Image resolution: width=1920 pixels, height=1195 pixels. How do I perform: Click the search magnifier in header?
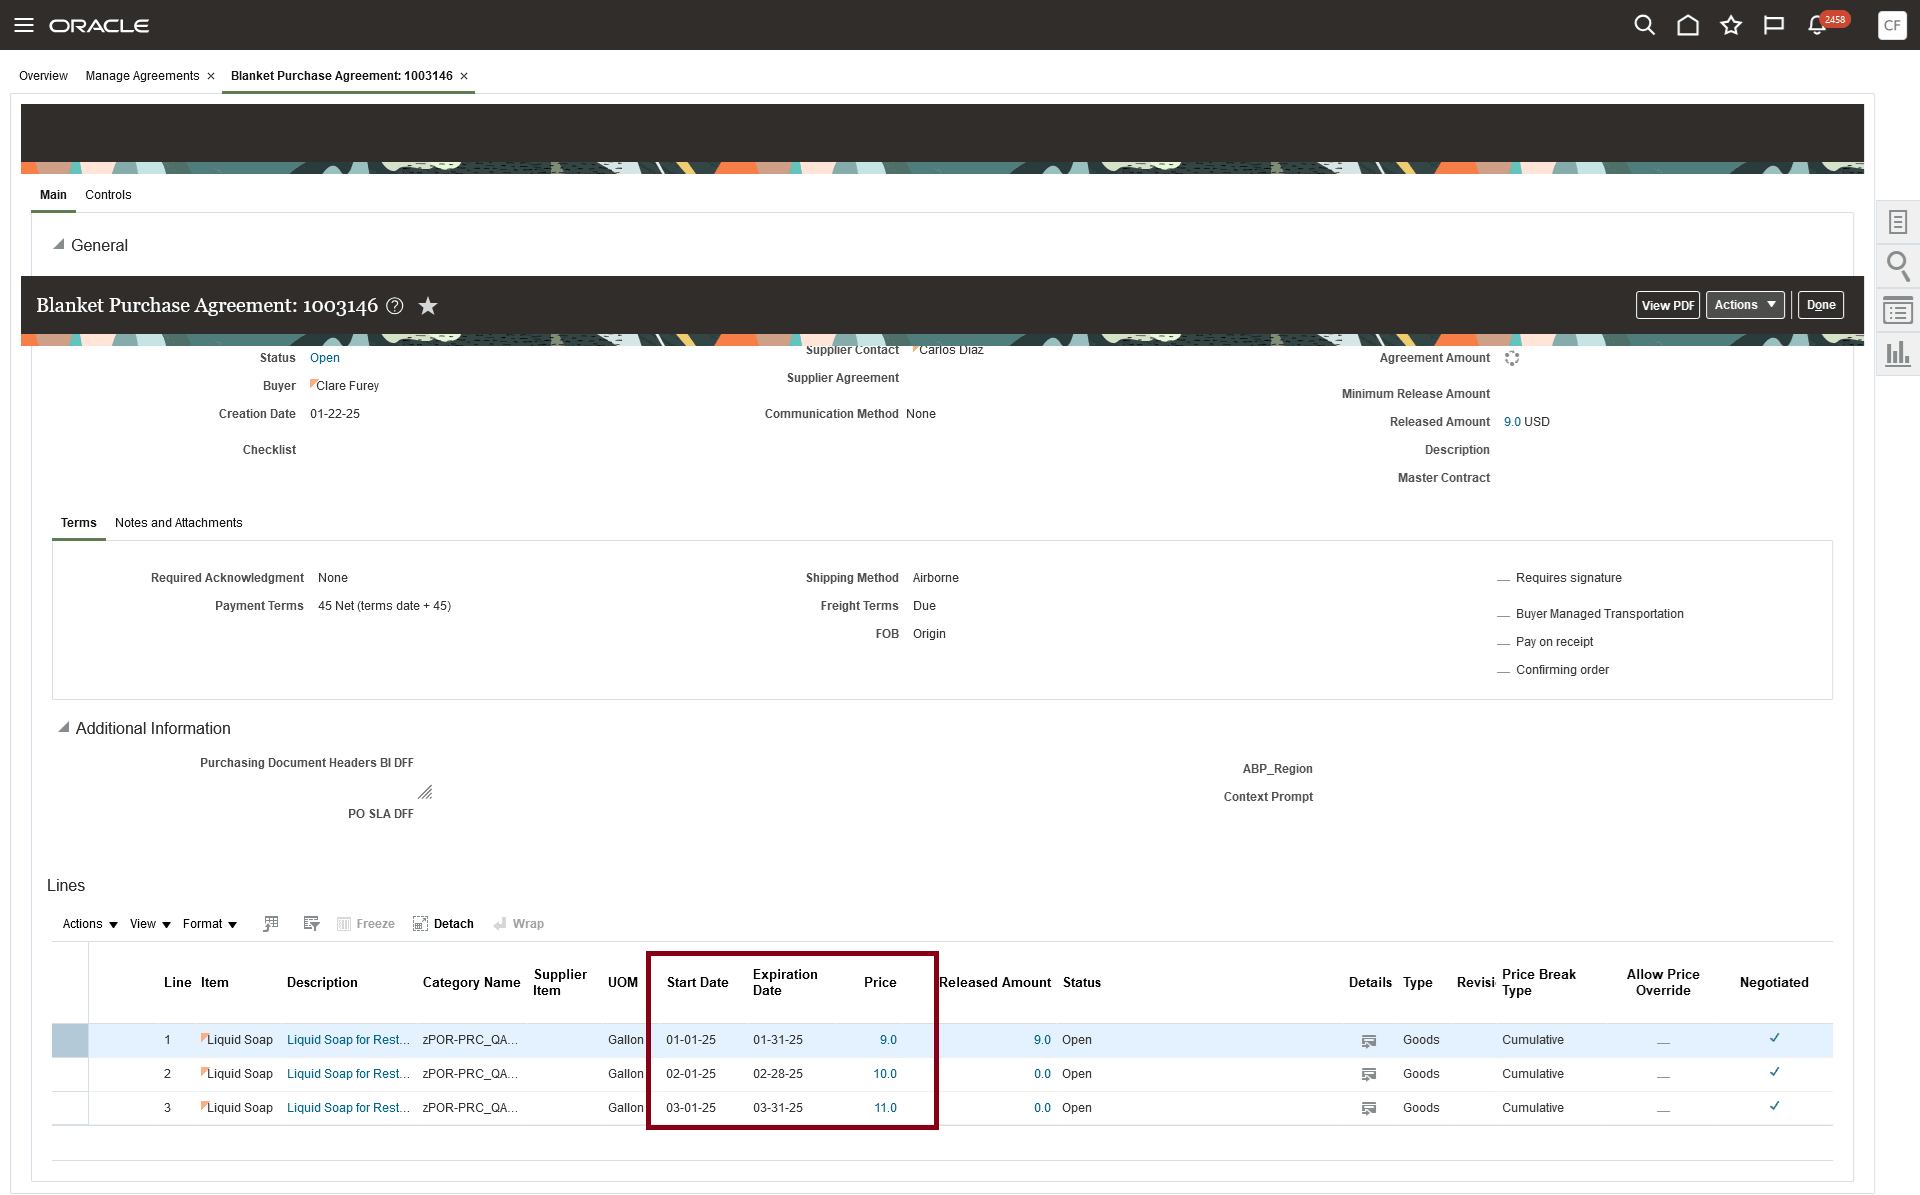click(x=1644, y=25)
